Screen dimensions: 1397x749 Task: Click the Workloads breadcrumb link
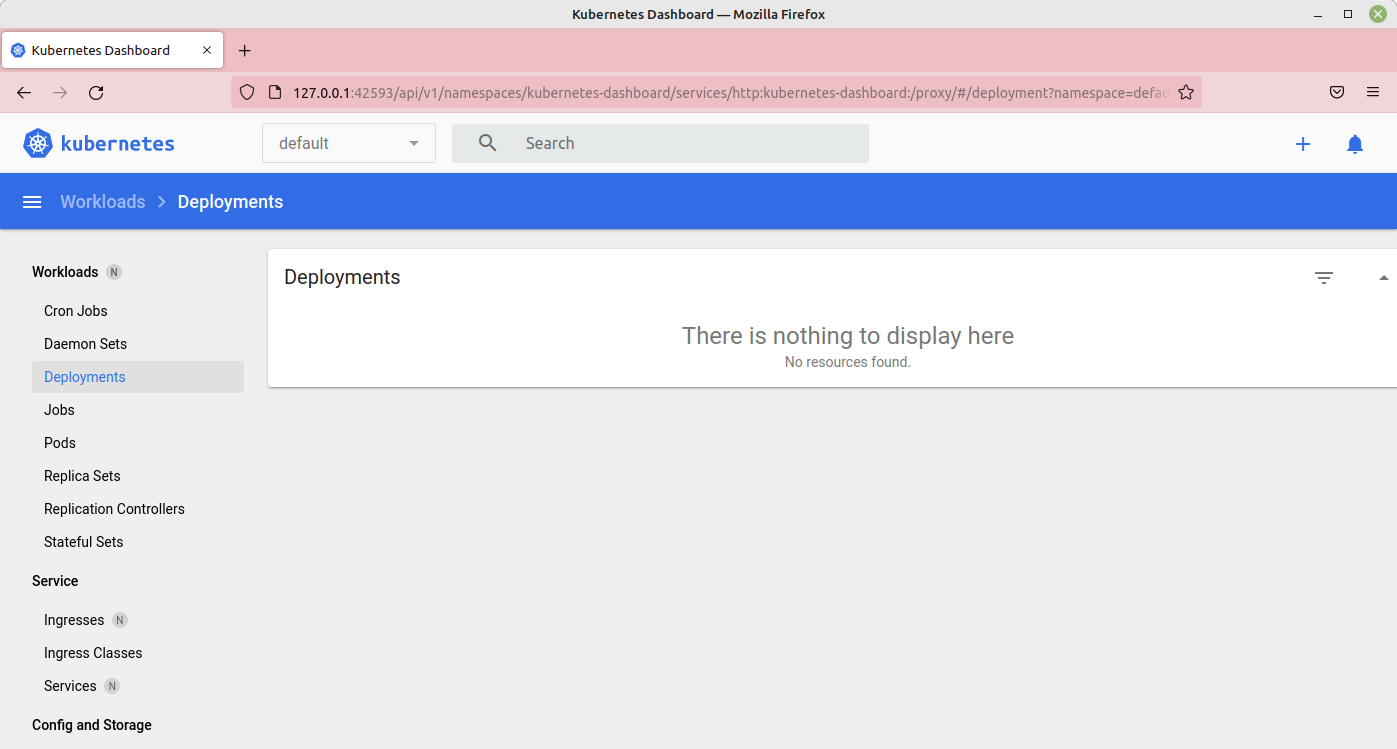[x=102, y=202]
